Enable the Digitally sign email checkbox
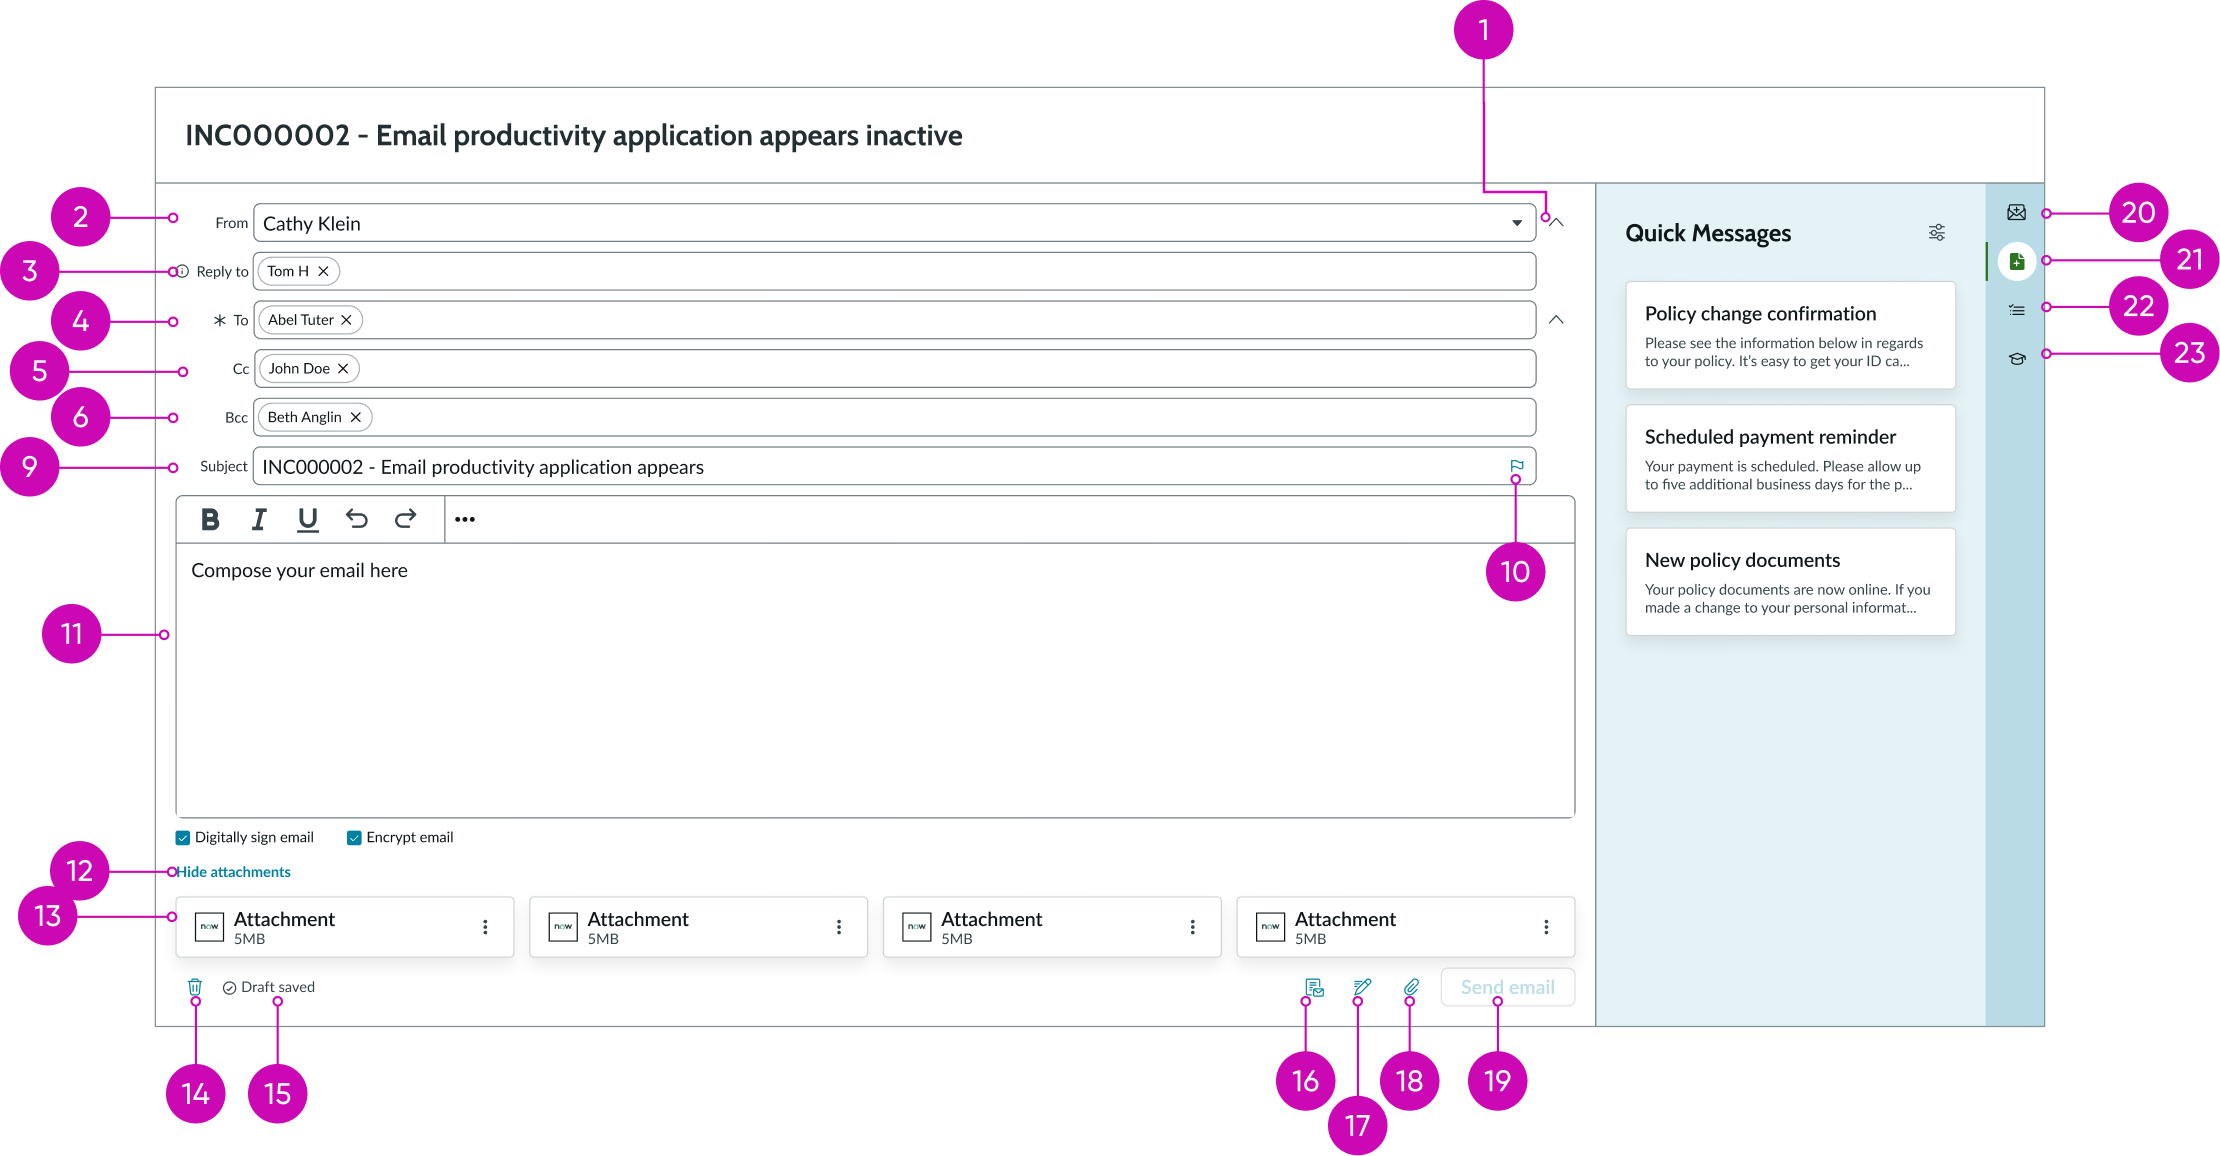Screen dimensions: 2220x1156 coord(182,837)
